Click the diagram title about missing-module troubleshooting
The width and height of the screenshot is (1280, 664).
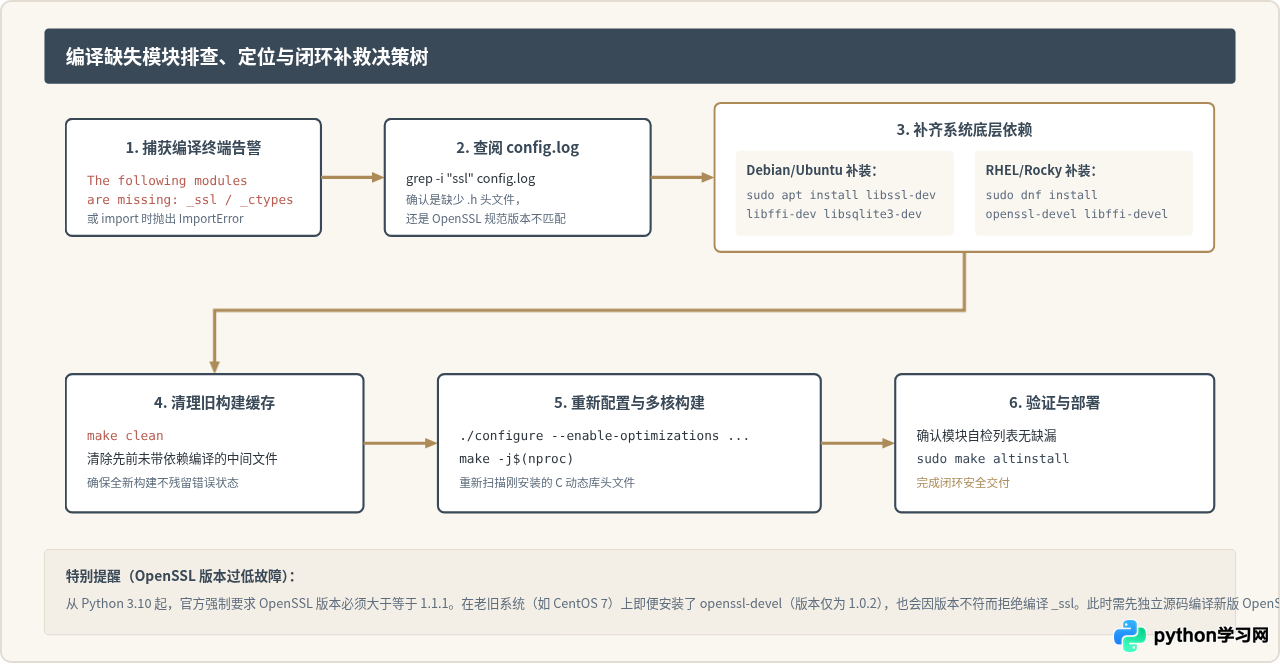[247, 57]
